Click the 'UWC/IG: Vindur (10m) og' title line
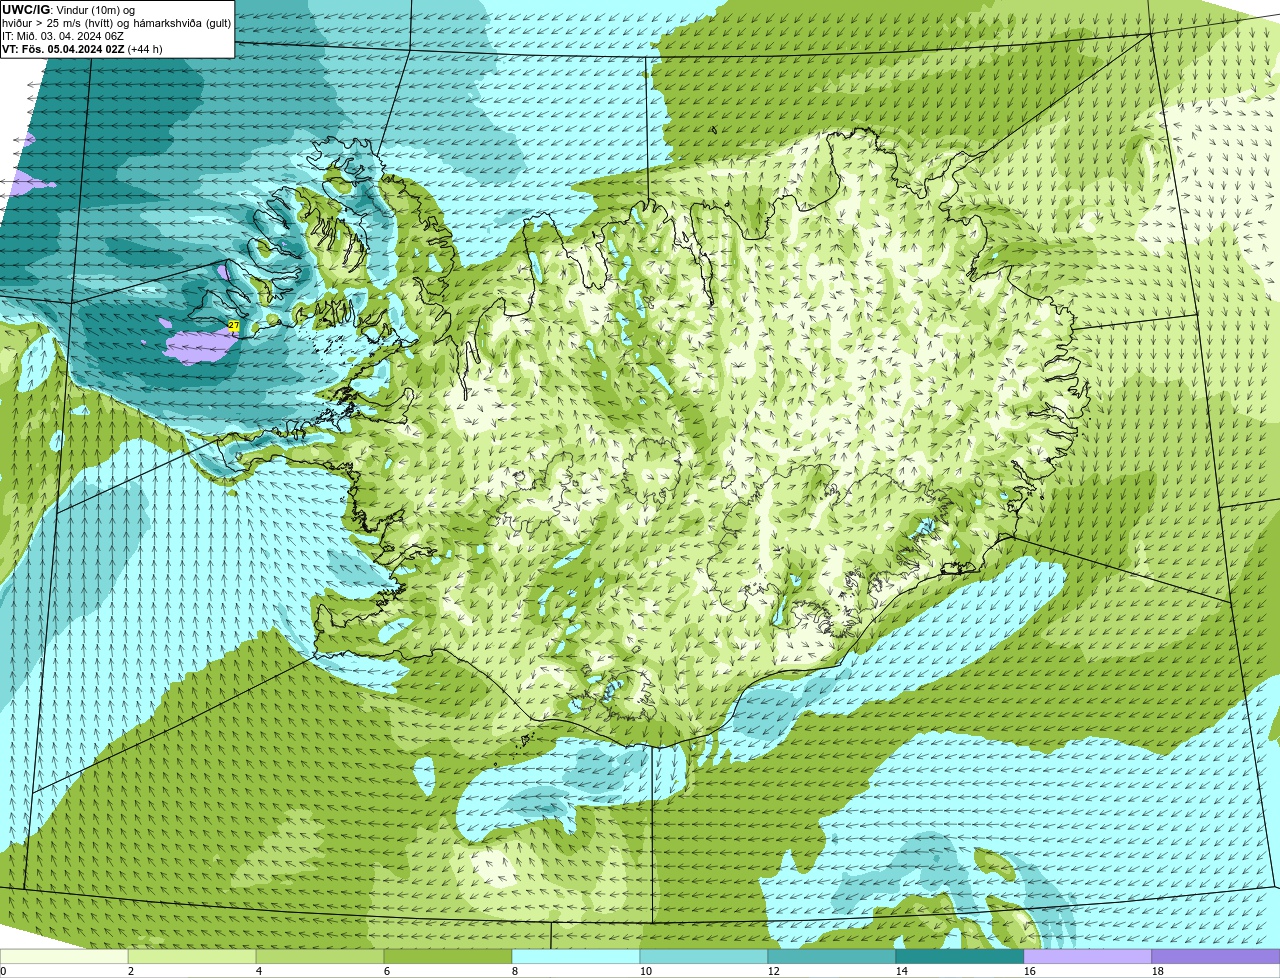The height and width of the screenshot is (978, 1280). click(69, 9)
